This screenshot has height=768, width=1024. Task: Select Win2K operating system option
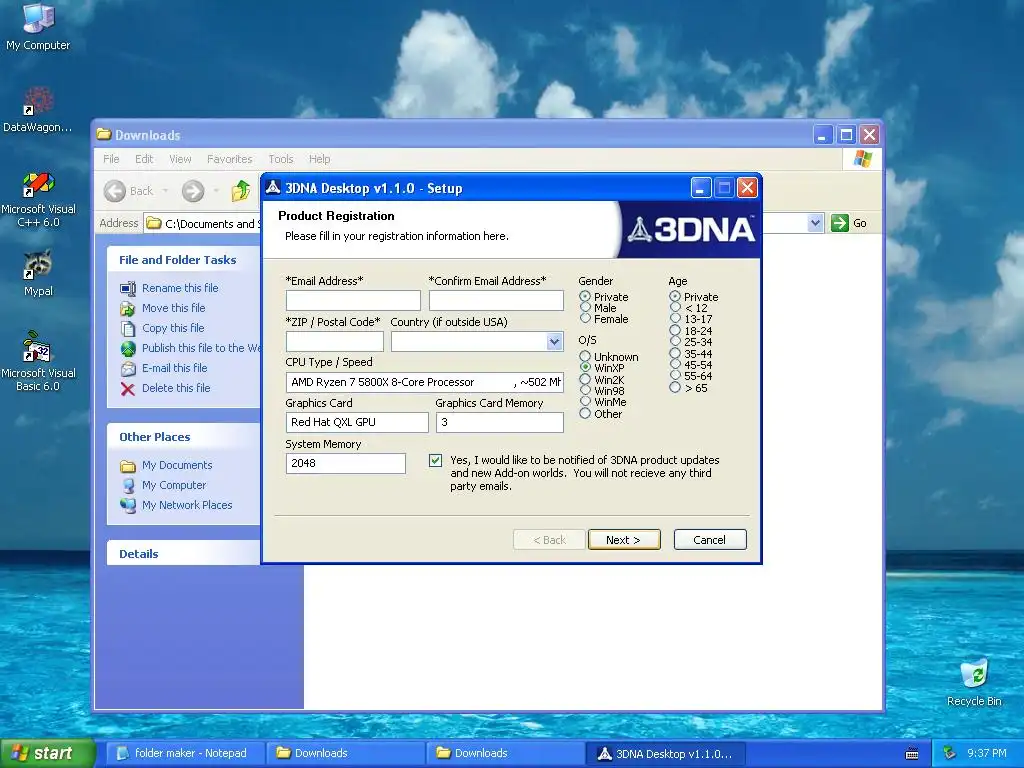[585, 379]
